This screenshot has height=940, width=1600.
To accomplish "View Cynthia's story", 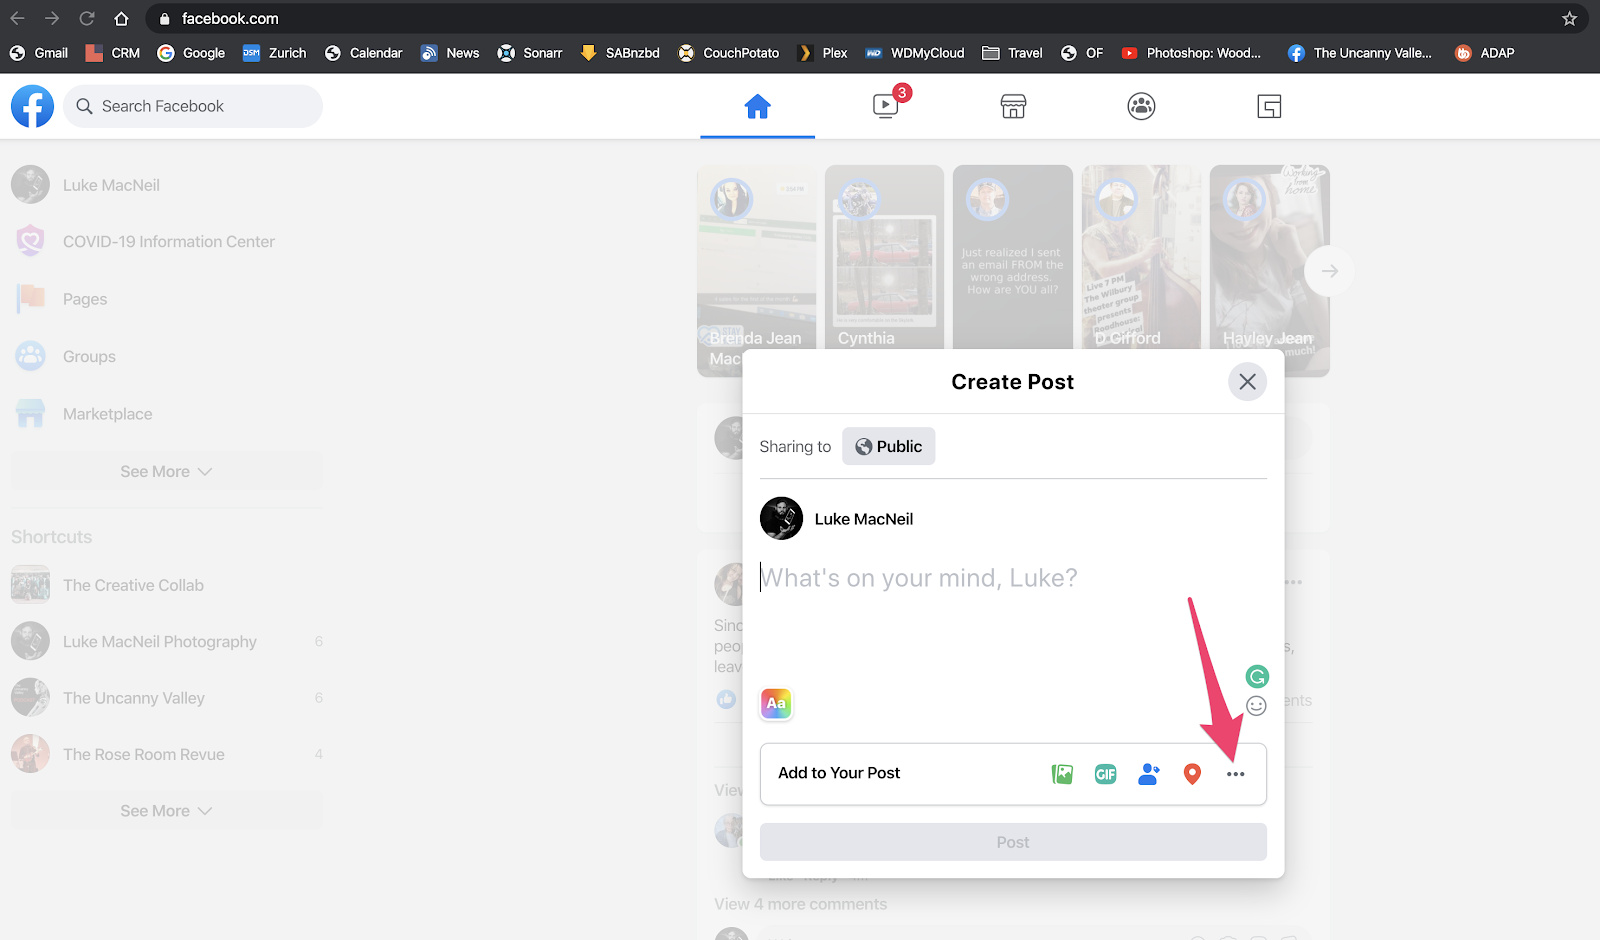I will [x=884, y=258].
